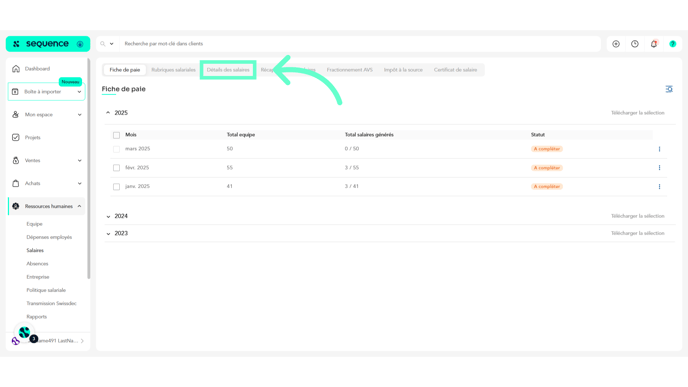Click the 3 / 55 generated salaries value
Image resolution: width=688 pixels, height=387 pixels.
click(x=351, y=168)
